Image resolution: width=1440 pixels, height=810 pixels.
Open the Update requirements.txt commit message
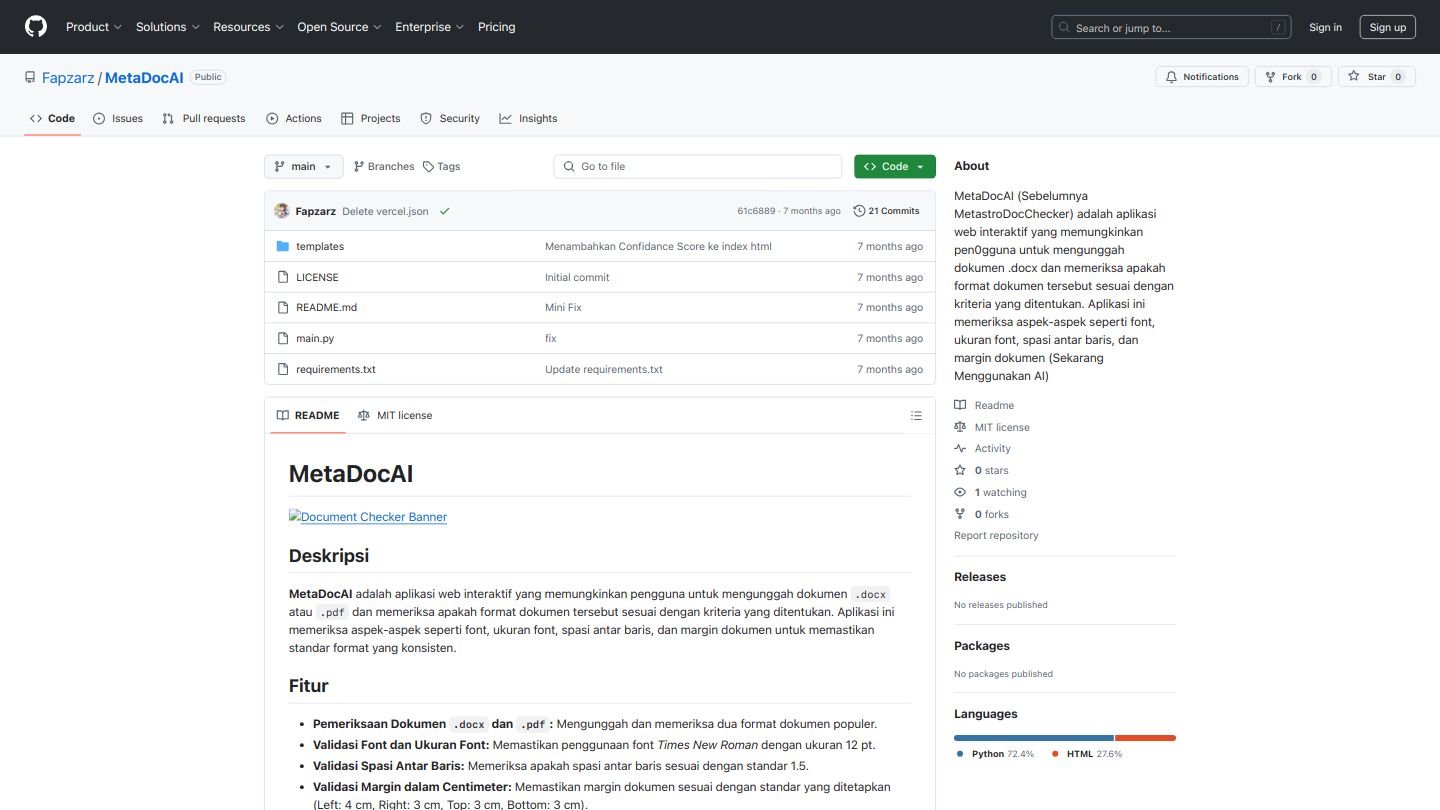point(604,369)
